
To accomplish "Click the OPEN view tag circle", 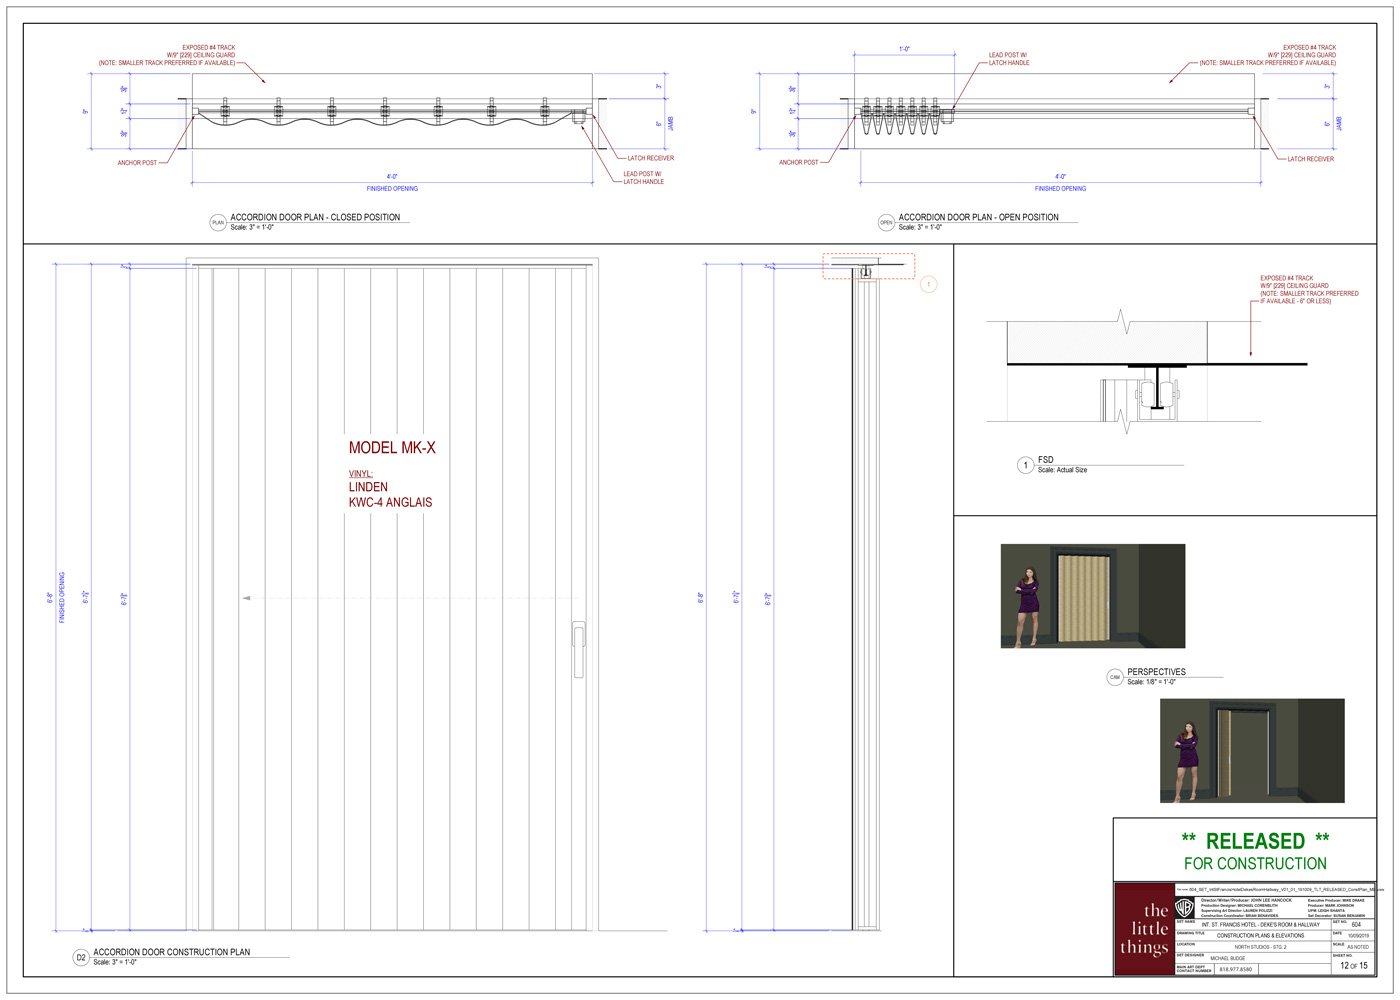I will [x=886, y=222].
